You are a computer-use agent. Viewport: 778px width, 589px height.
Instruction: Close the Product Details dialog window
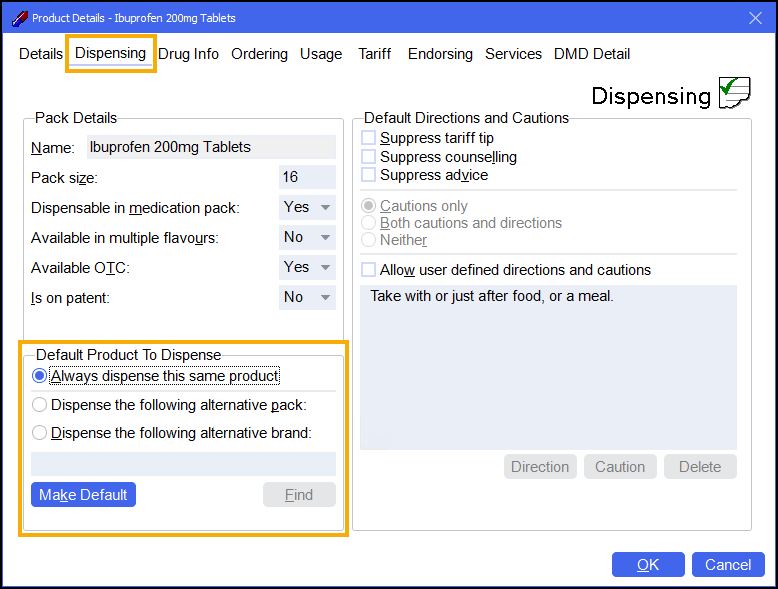pyautogui.click(x=755, y=17)
